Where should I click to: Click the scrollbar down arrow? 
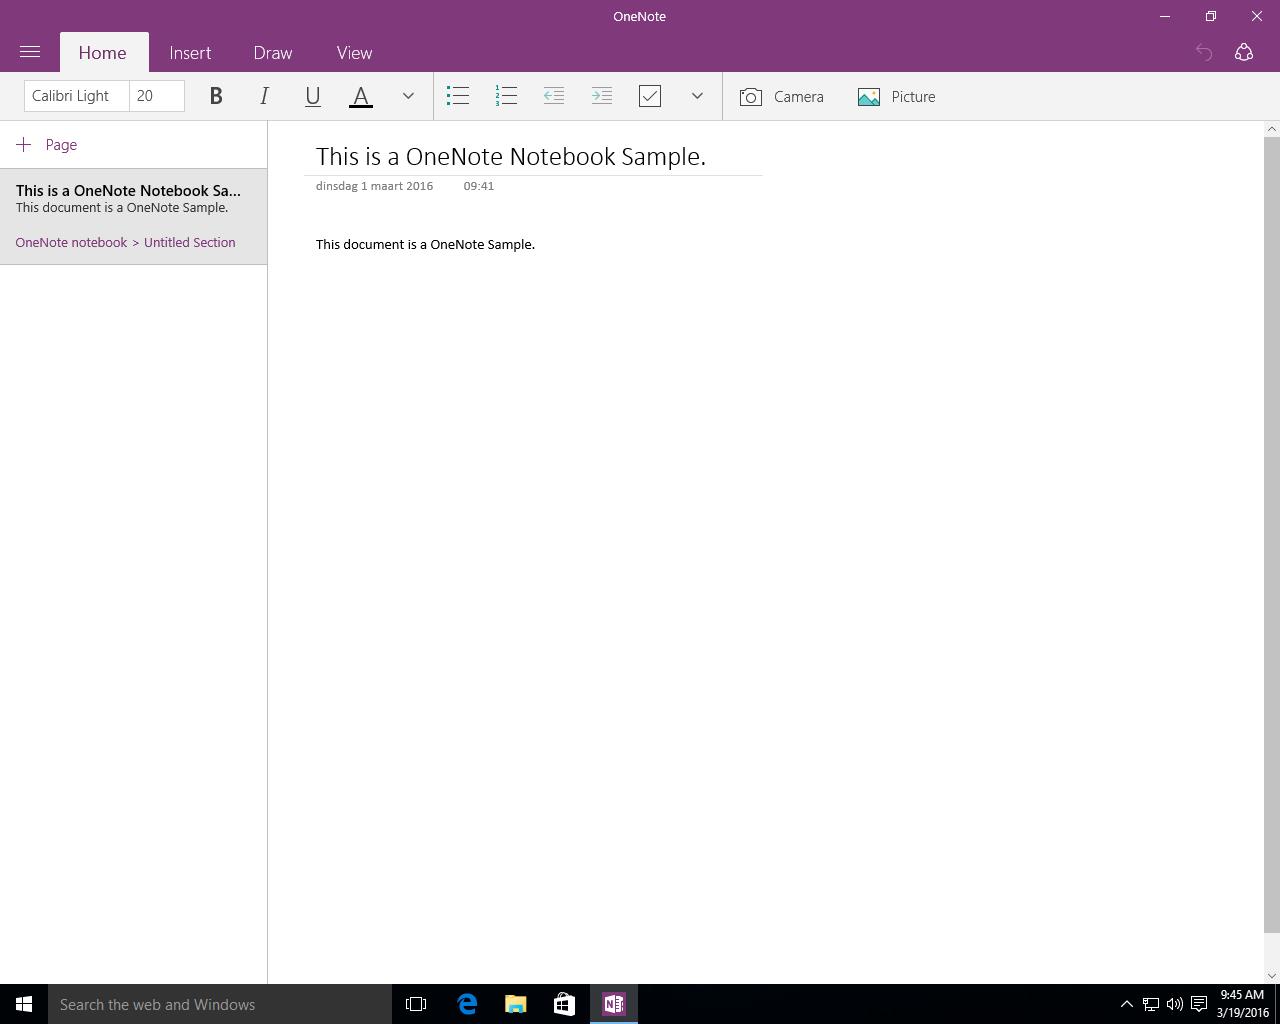coord(1272,976)
